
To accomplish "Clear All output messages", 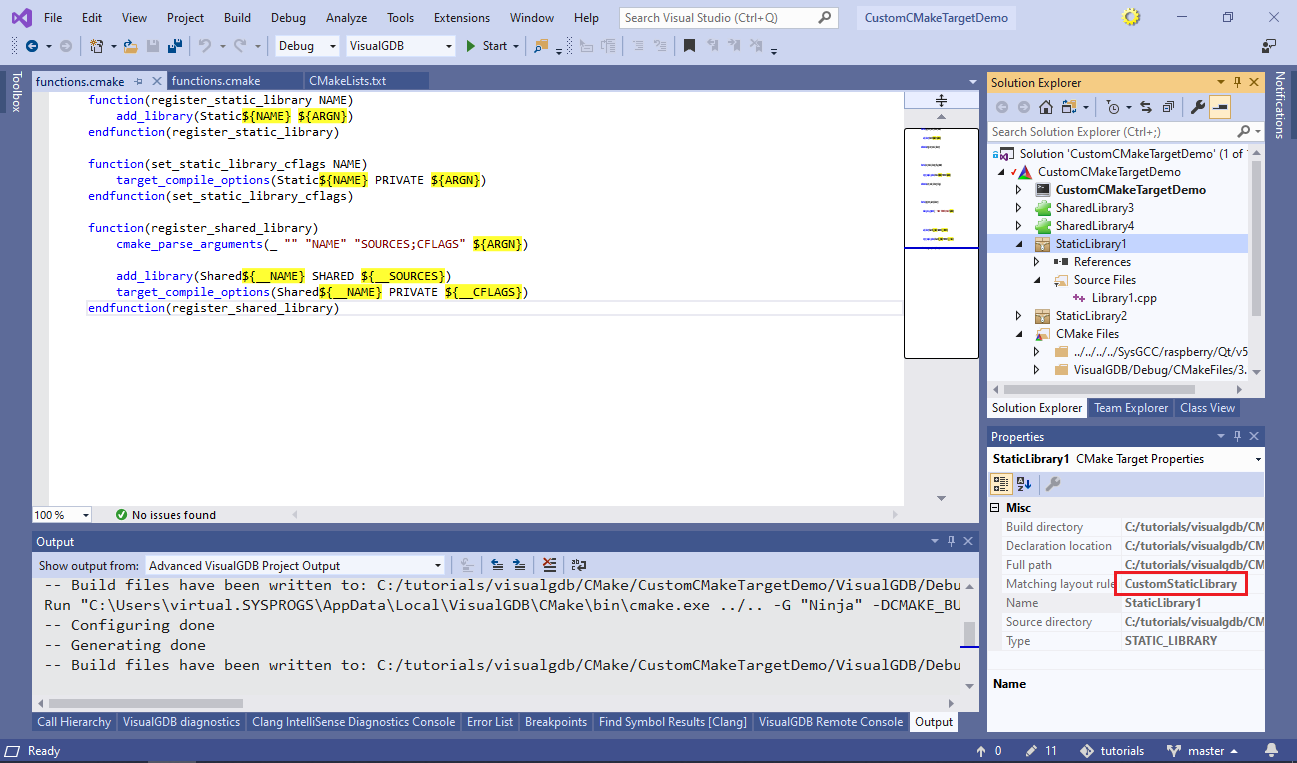I will [x=550, y=564].
